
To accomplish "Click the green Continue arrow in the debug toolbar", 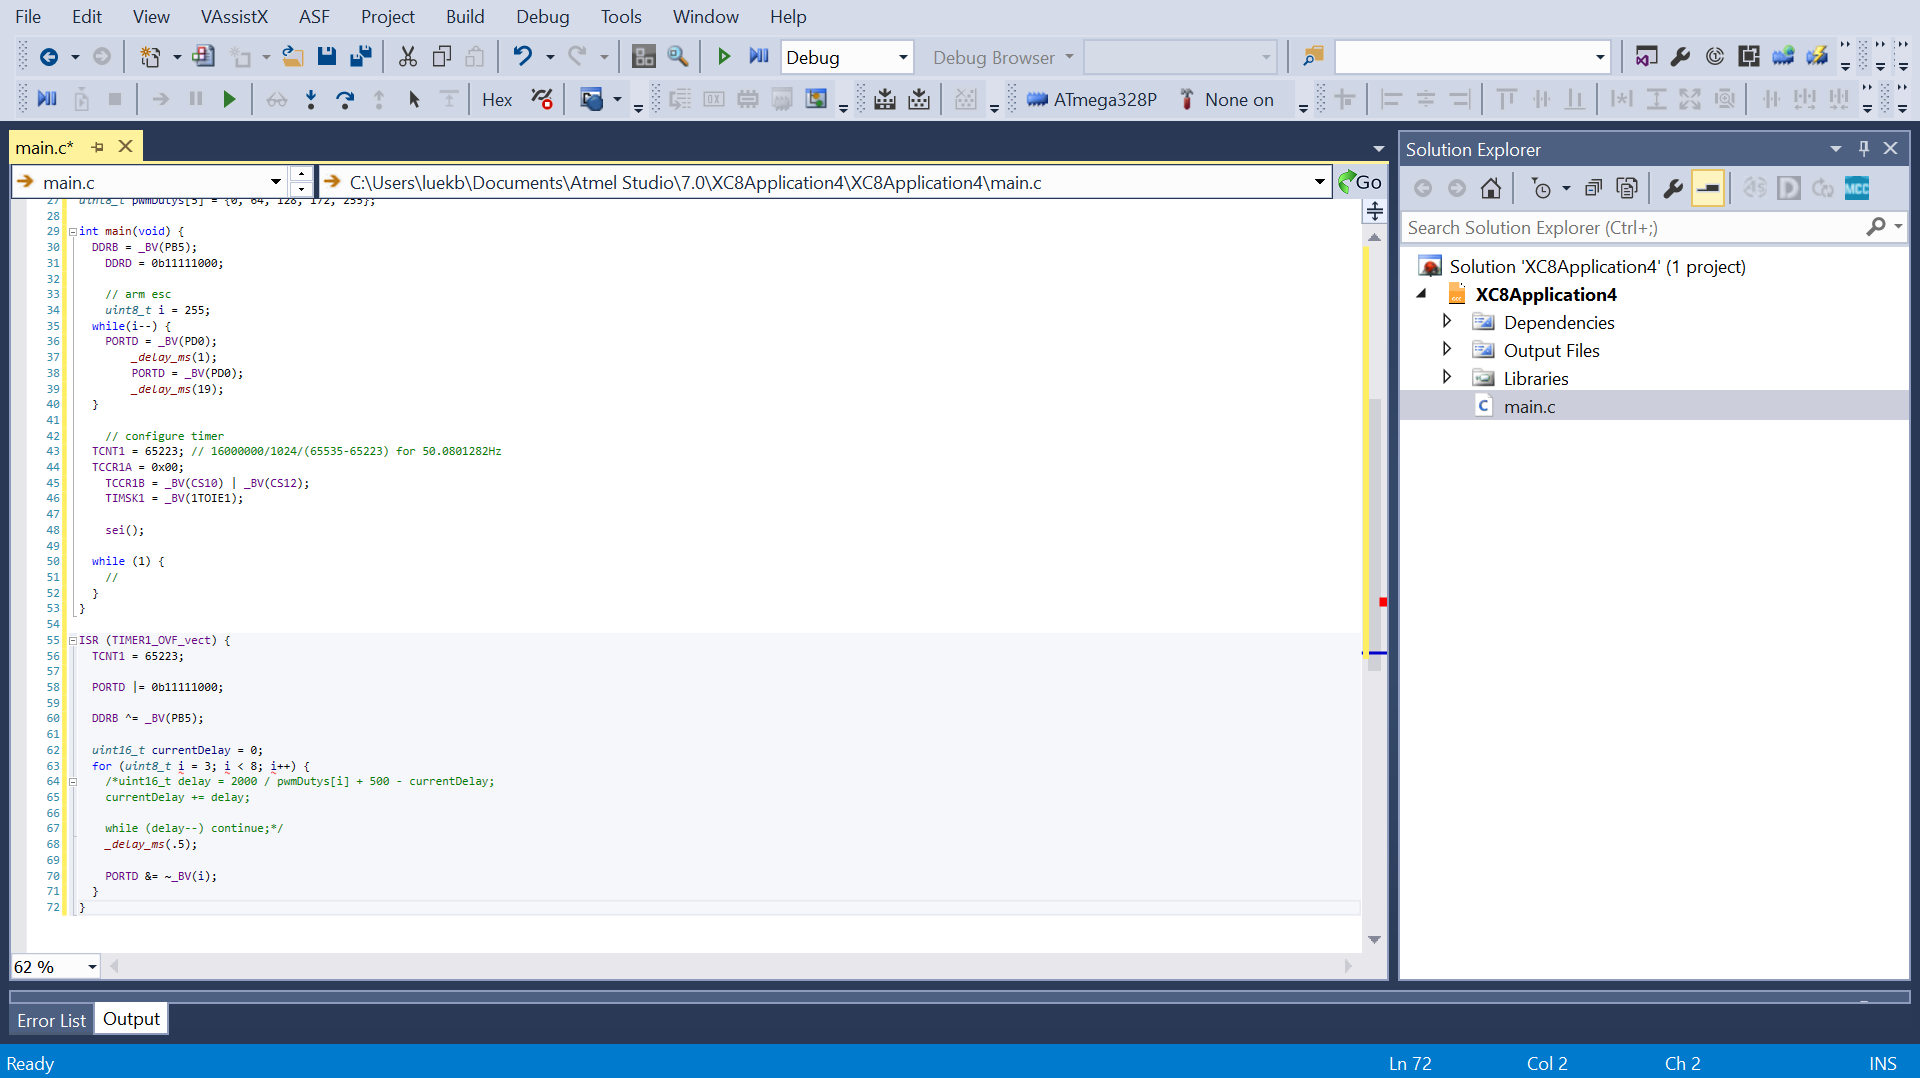I will click(x=229, y=99).
